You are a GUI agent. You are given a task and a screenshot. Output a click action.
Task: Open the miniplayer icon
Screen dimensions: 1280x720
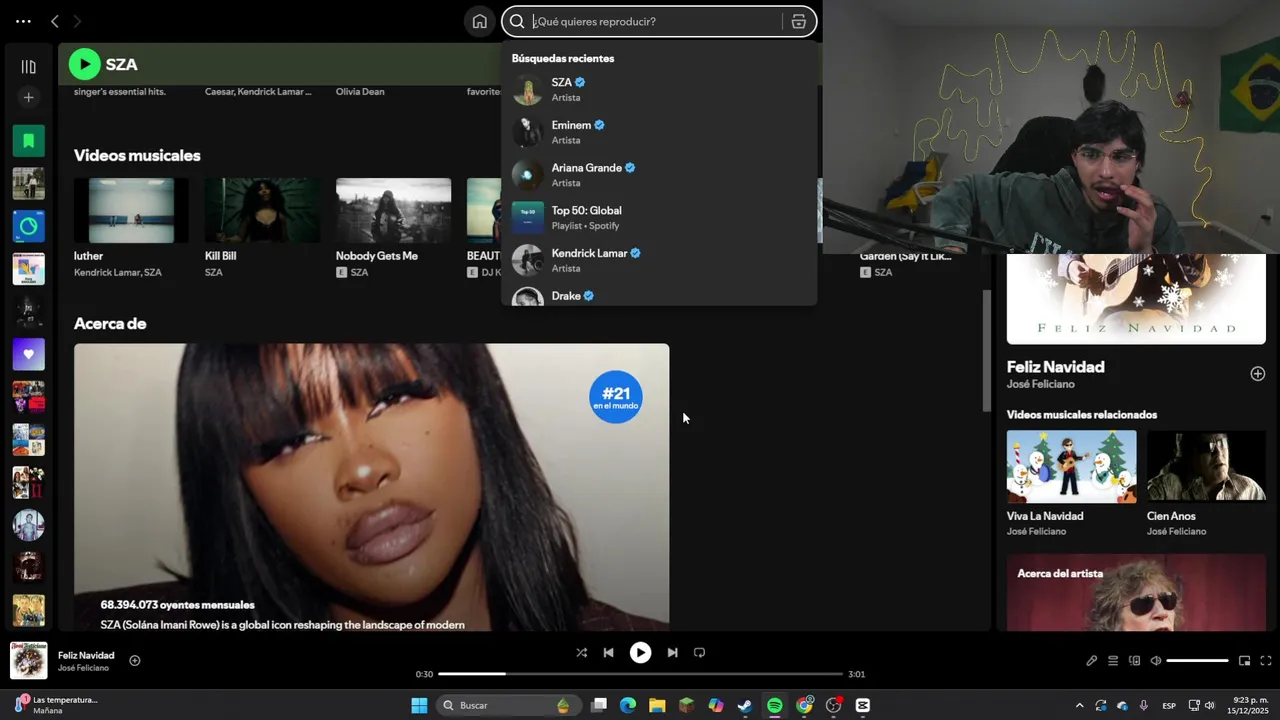click(1244, 661)
